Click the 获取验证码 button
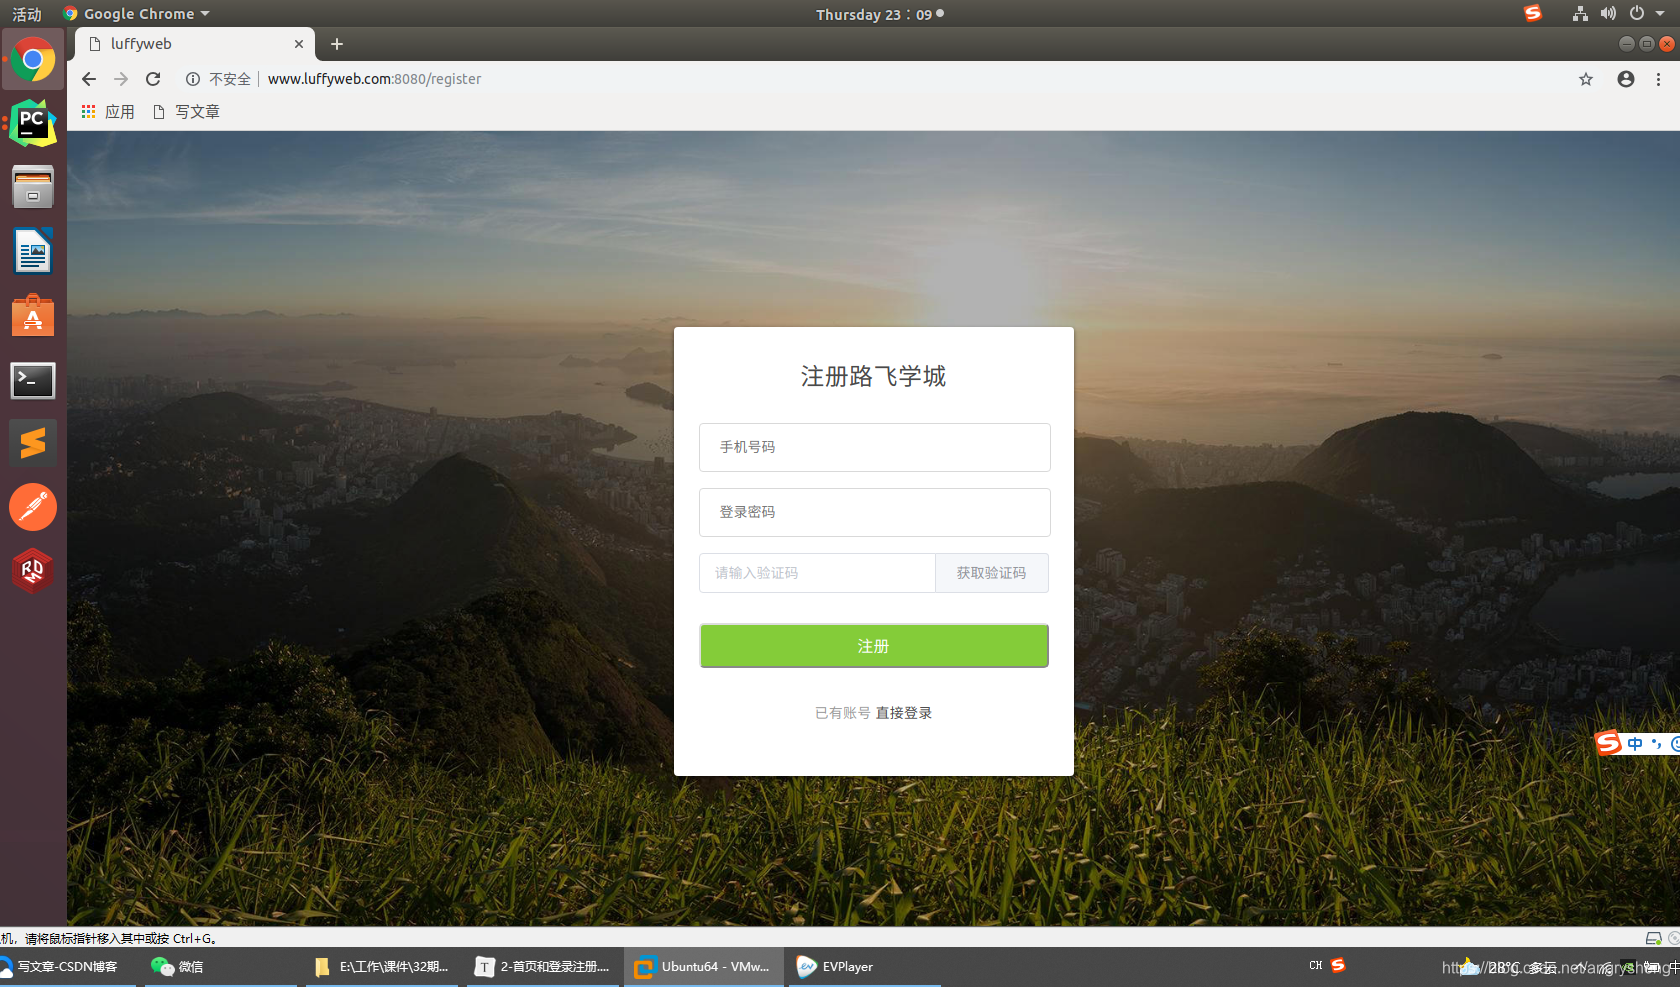This screenshot has width=1680, height=987. coord(991,573)
